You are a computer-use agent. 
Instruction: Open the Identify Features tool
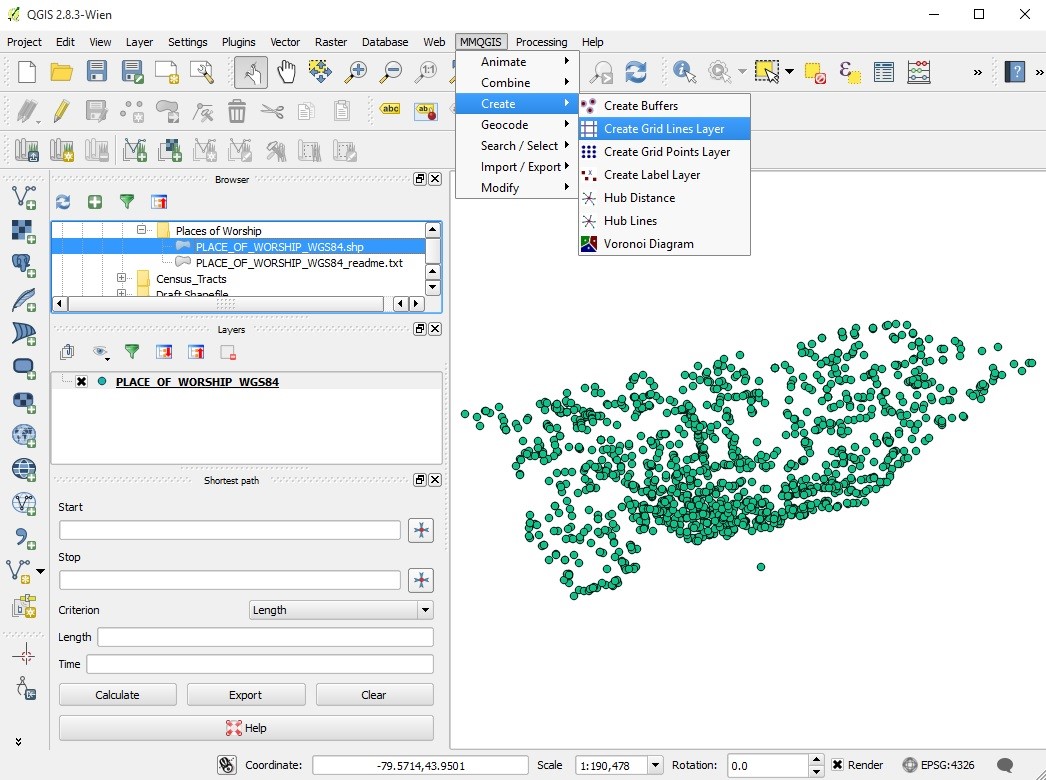(x=684, y=72)
